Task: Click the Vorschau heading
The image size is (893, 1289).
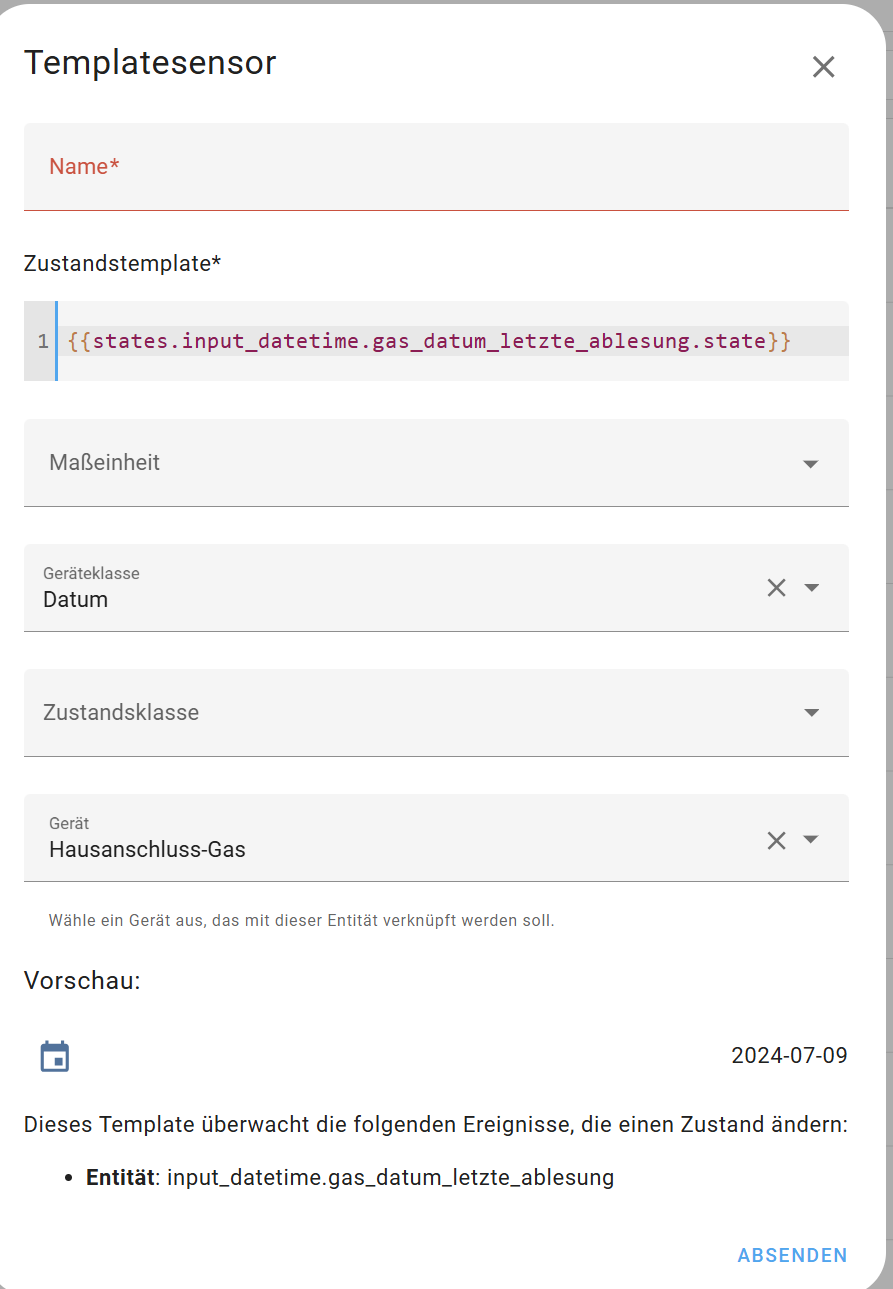Action: 82,981
